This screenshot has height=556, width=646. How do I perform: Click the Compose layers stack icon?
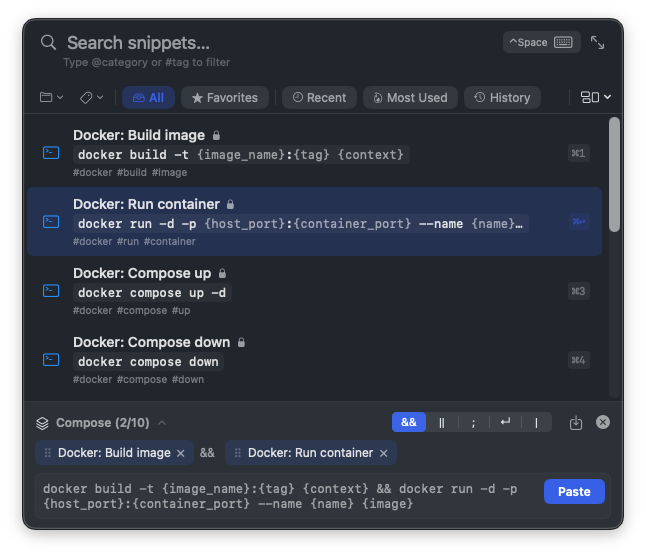tap(42, 423)
